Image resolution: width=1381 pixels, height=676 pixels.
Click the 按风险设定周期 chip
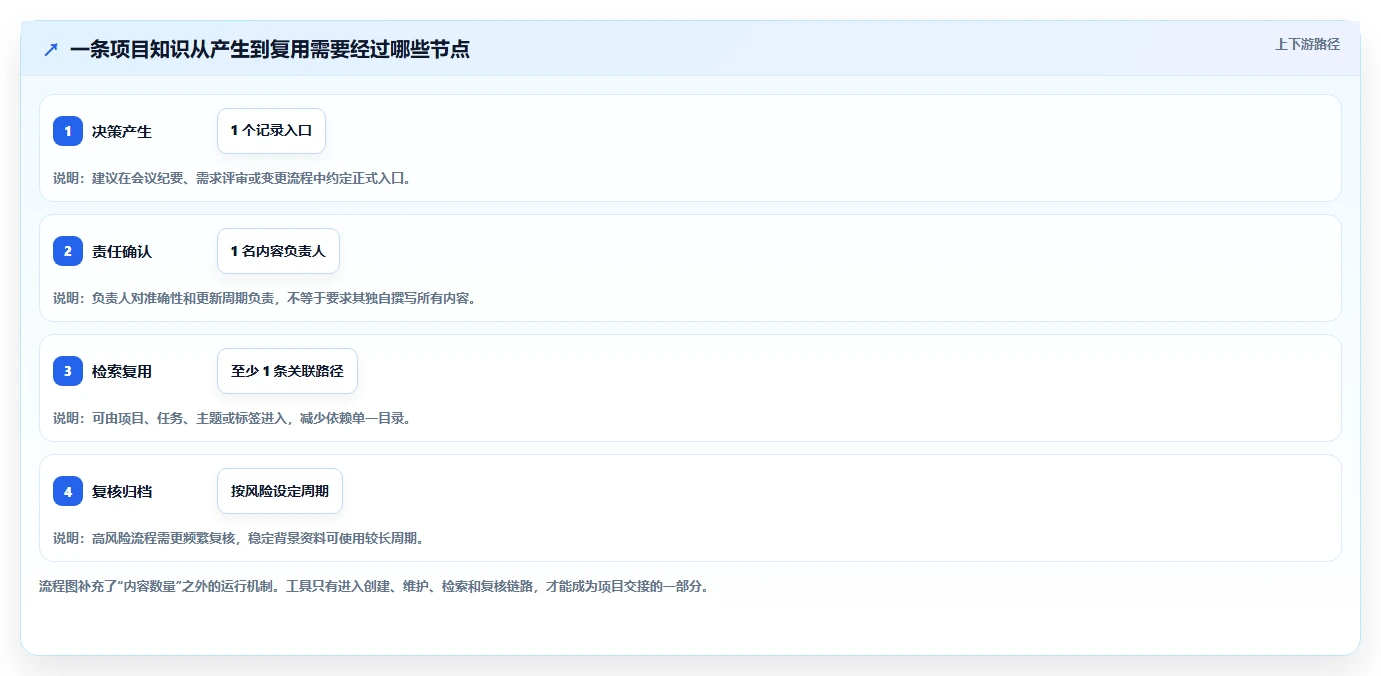point(280,491)
